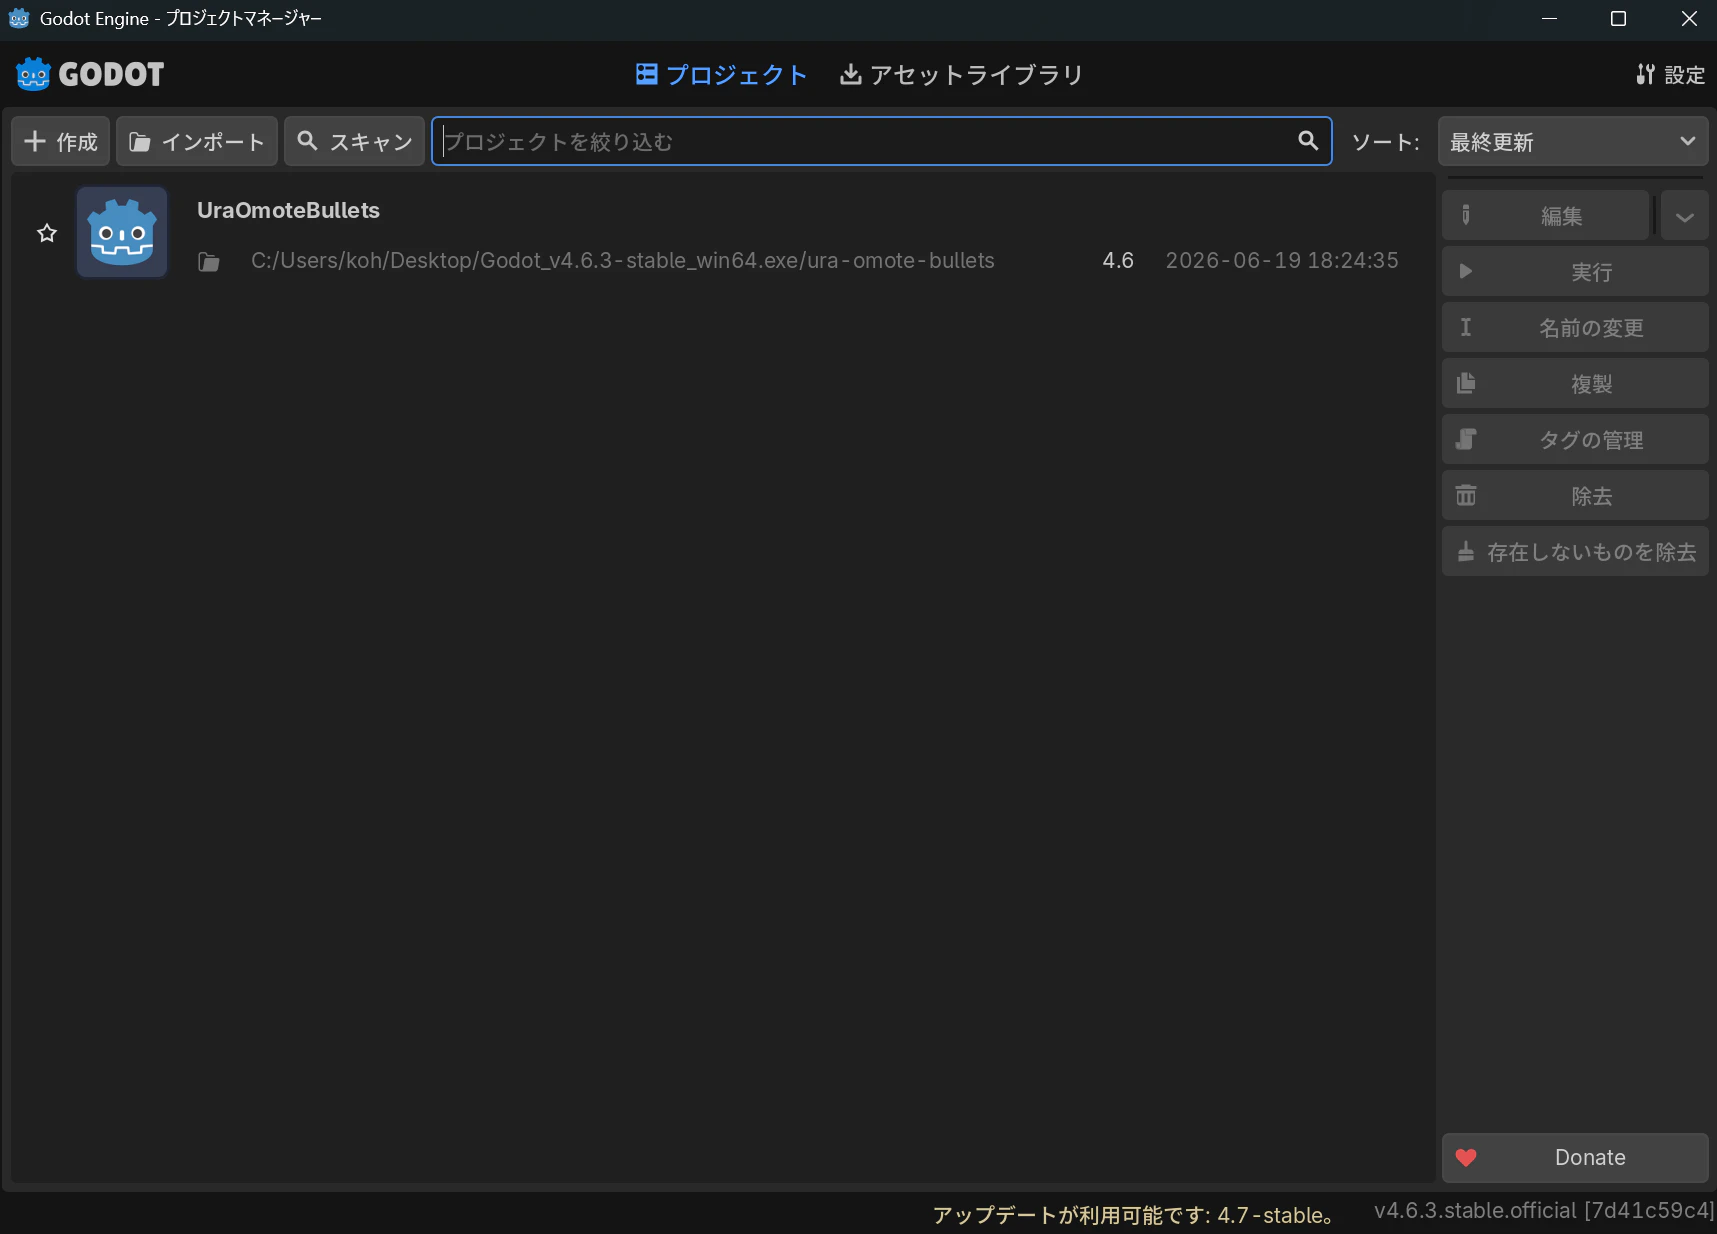Click the 存在しないものを除去 button

[1575, 552]
